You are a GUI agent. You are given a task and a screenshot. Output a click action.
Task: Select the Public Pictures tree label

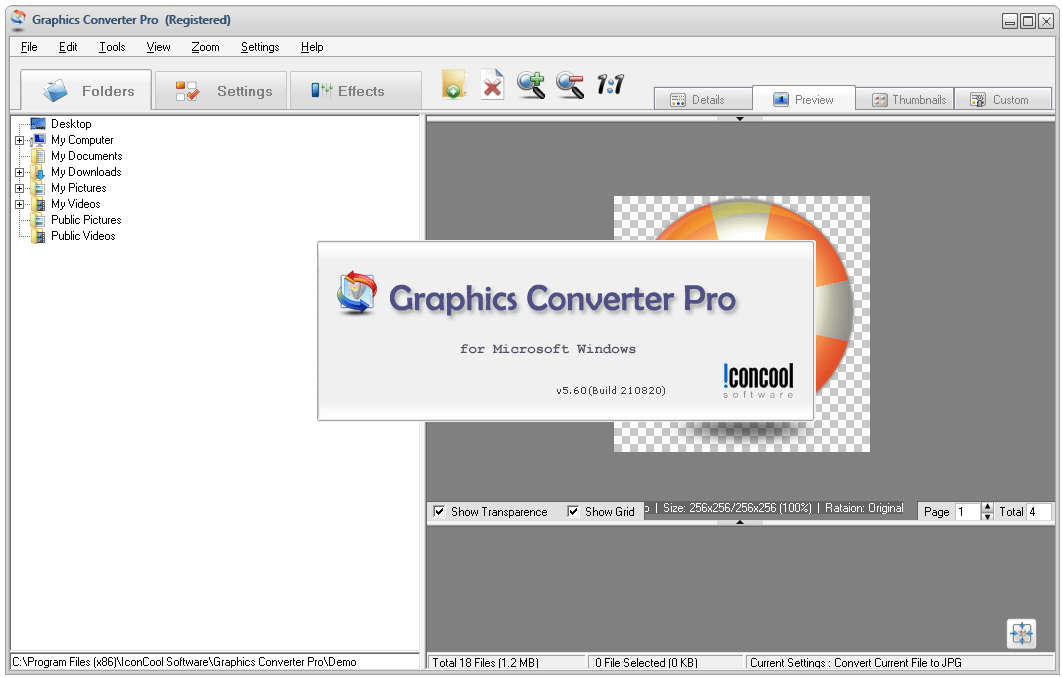[86, 220]
